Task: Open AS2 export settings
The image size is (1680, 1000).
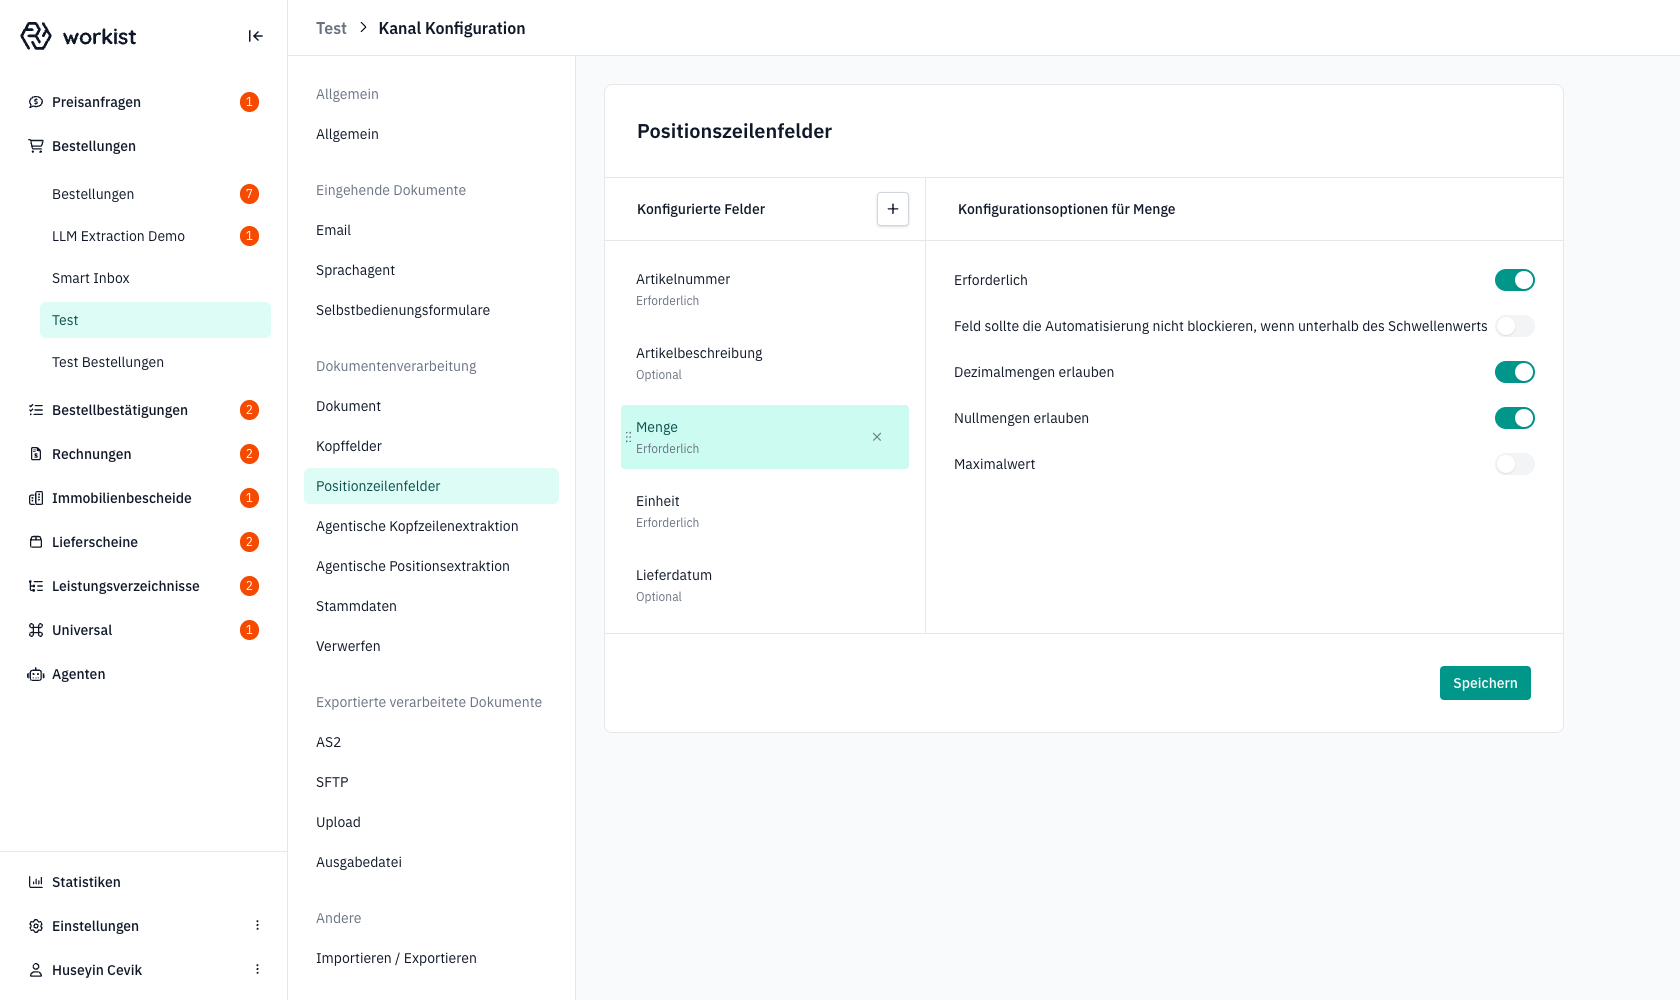Action: point(431,742)
